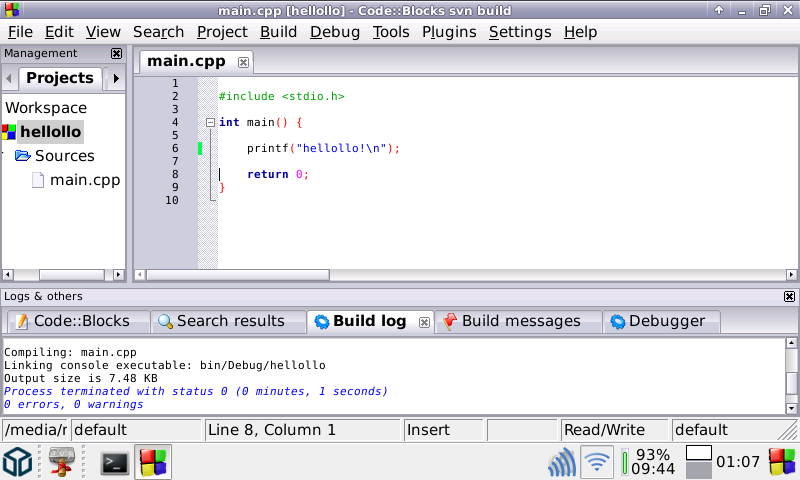Close the Logs & others panel

pyautogui.click(x=790, y=297)
